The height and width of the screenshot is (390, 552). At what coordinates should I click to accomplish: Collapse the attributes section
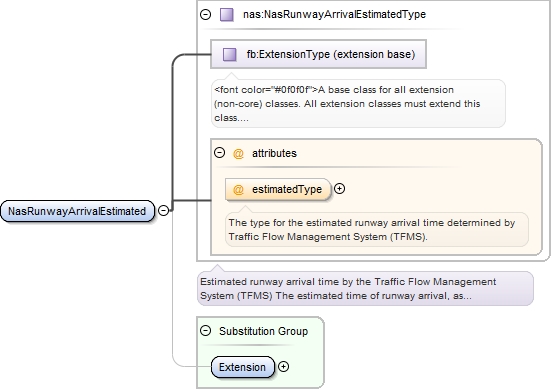[x=219, y=153]
